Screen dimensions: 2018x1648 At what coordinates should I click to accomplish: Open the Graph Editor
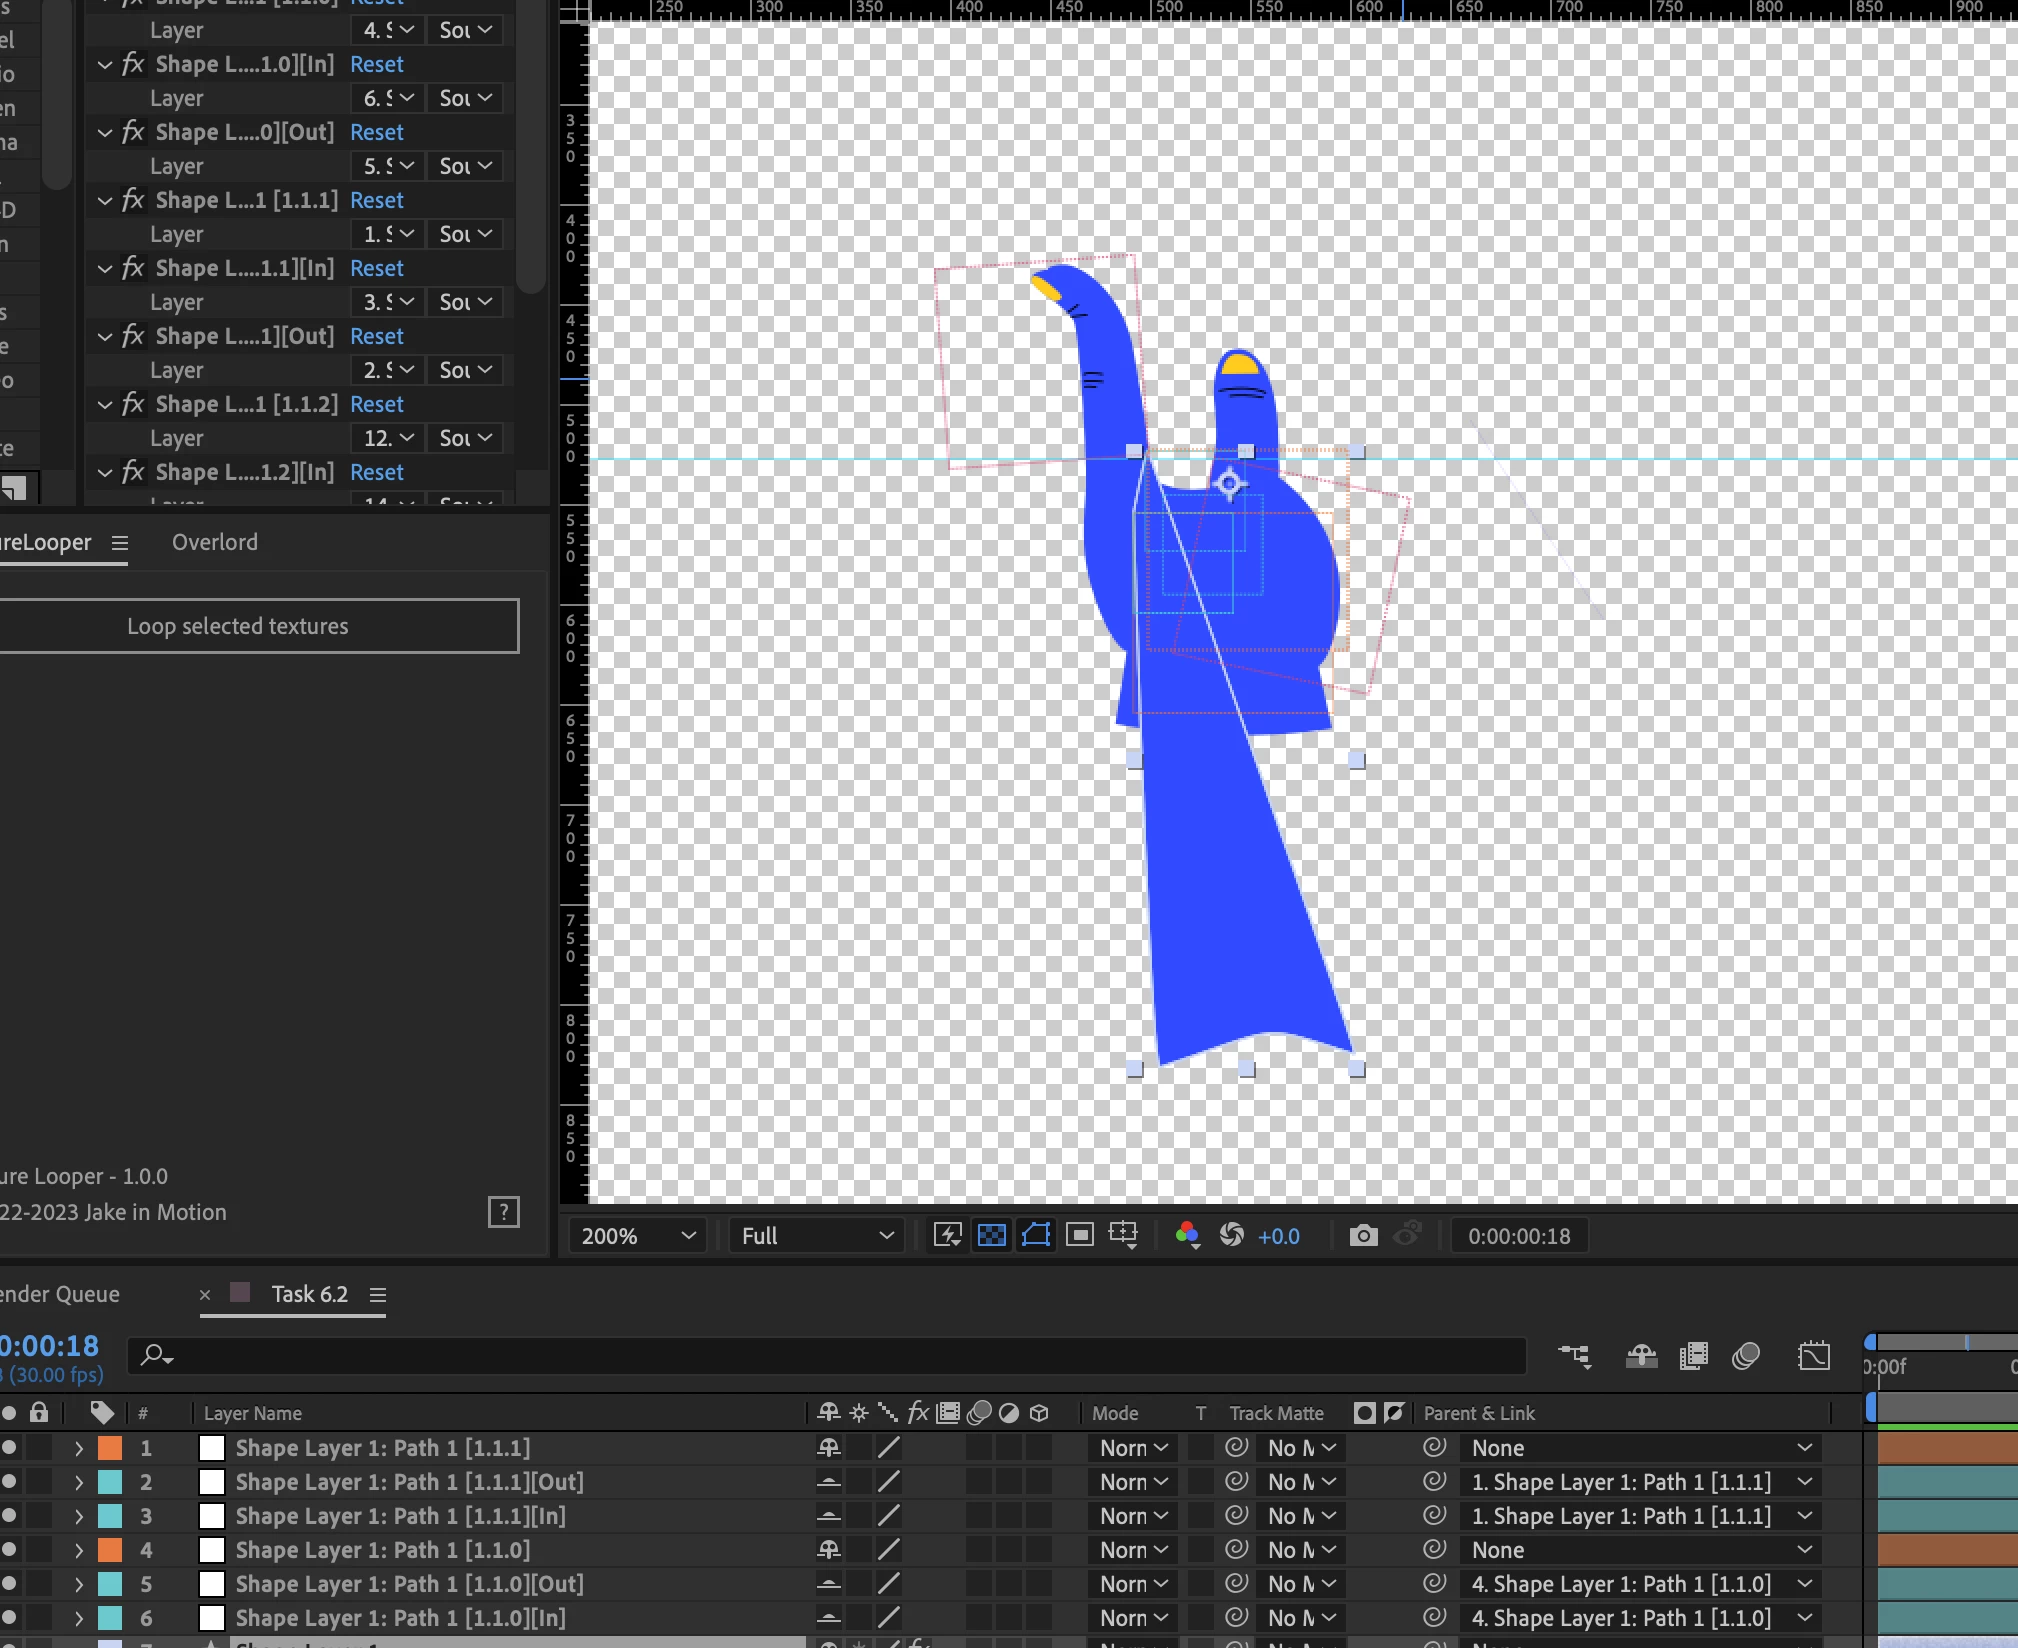coord(1814,1356)
